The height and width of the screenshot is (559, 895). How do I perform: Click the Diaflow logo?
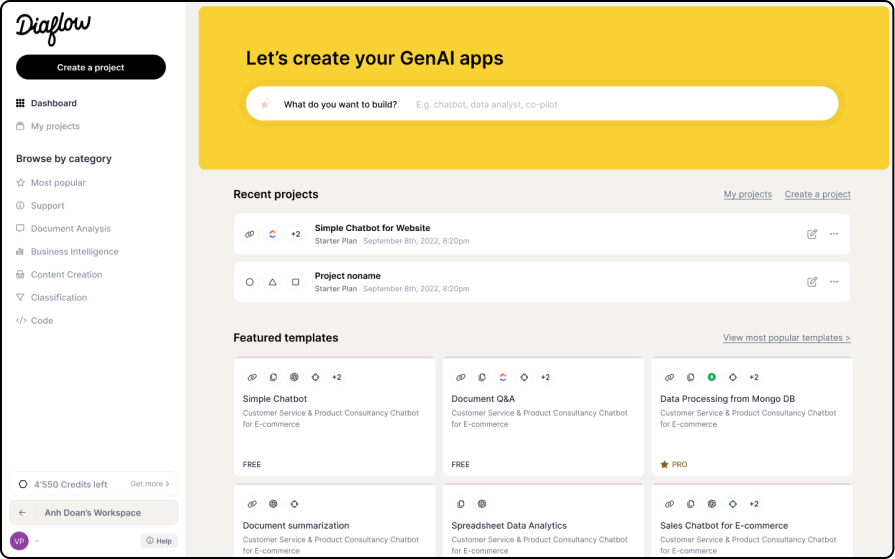point(53,29)
